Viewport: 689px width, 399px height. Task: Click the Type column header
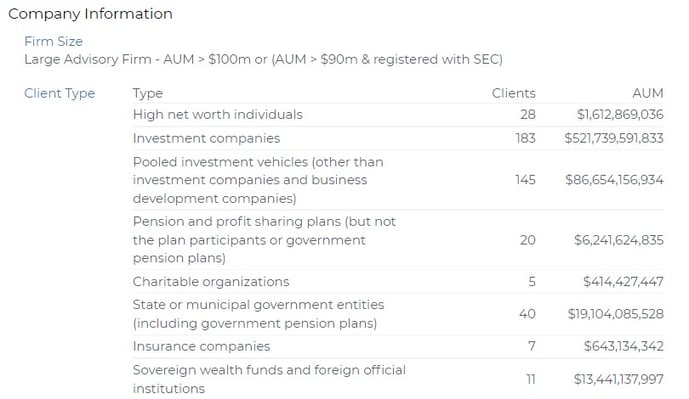point(148,93)
